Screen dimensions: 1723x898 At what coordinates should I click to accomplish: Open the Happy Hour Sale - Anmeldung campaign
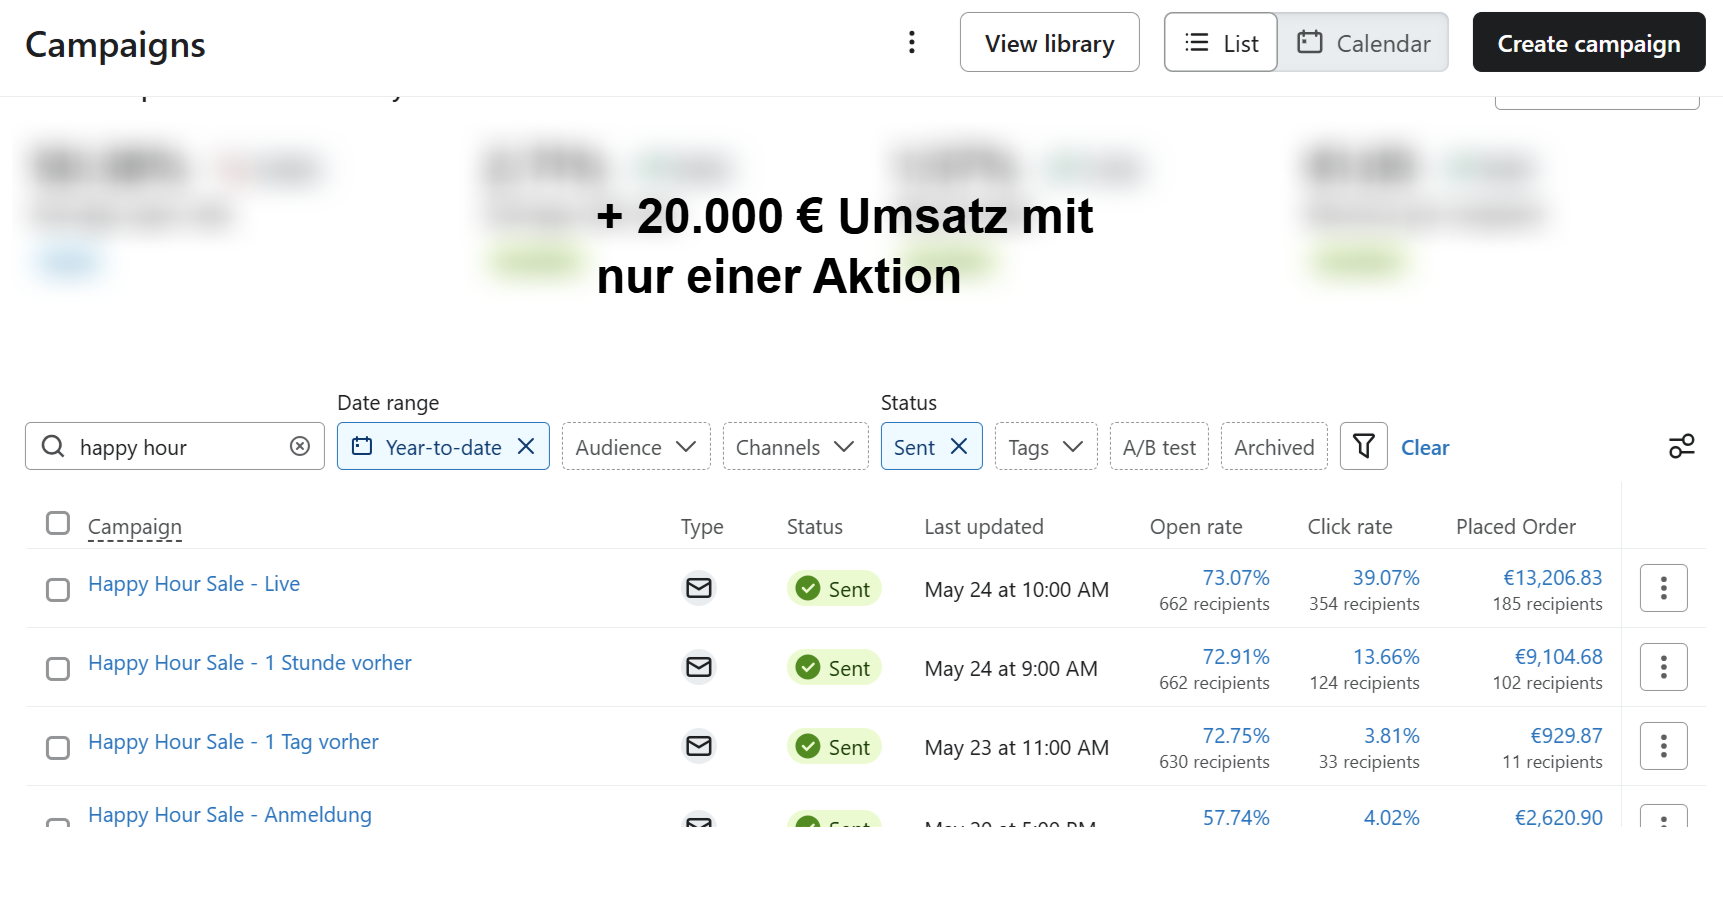(x=230, y=815)
